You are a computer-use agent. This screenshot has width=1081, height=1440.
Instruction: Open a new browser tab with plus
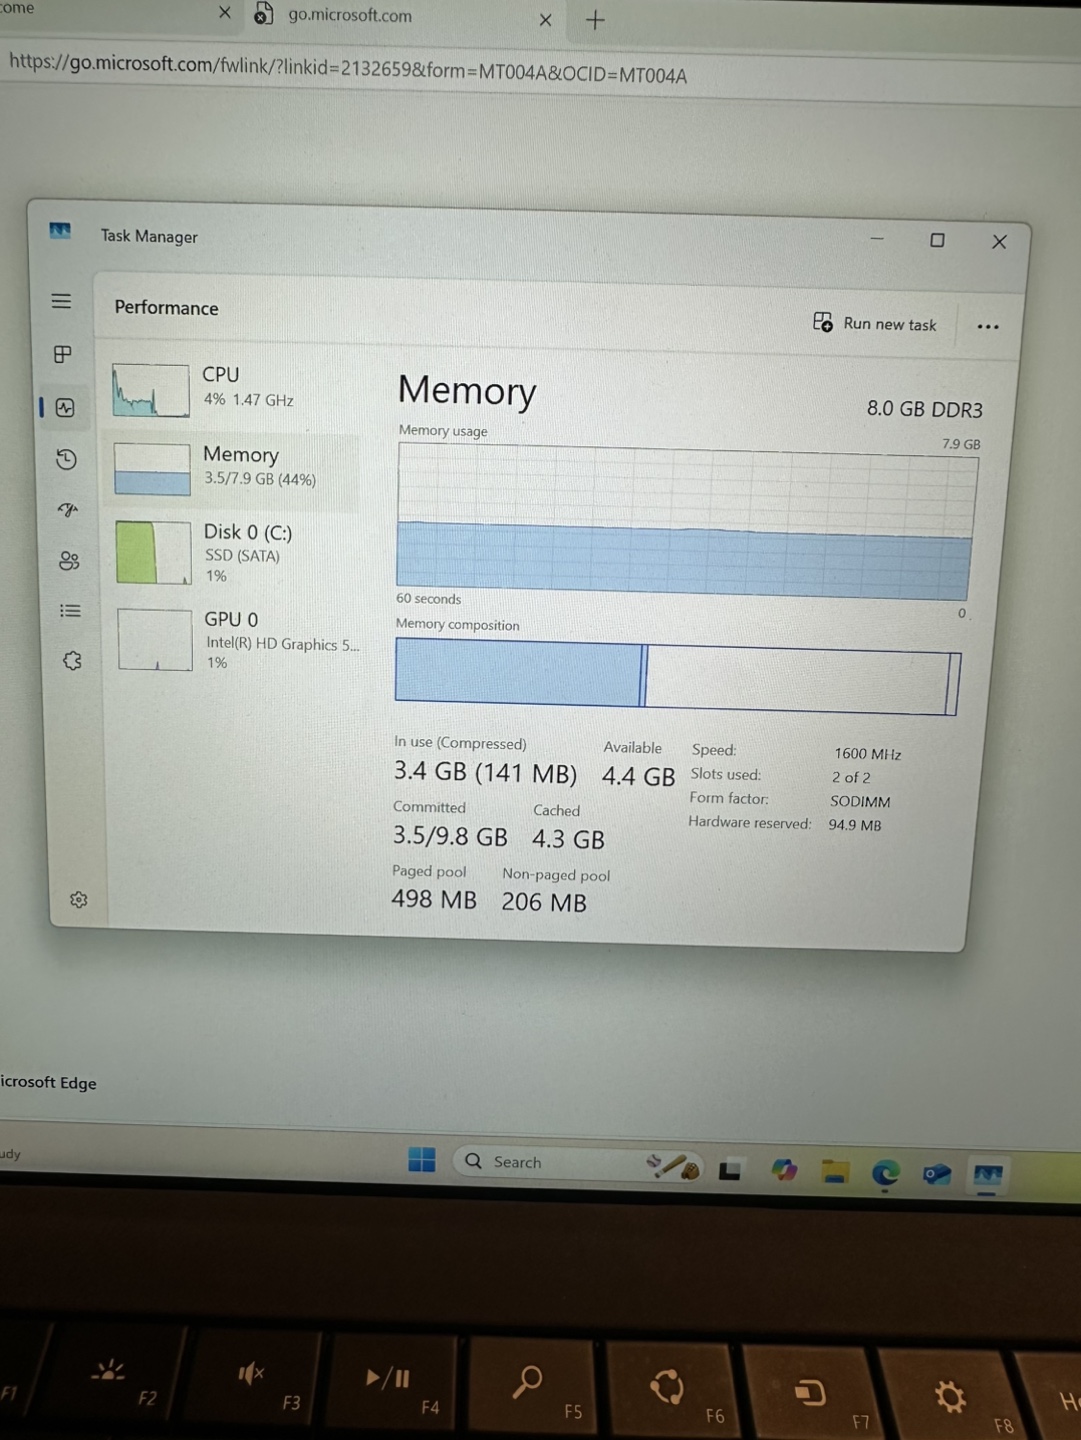[595, 20]
